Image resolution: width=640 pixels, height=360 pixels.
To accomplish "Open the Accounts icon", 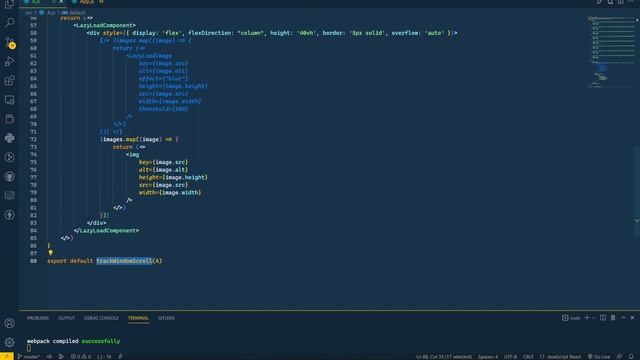I will (x=9, y=323).
